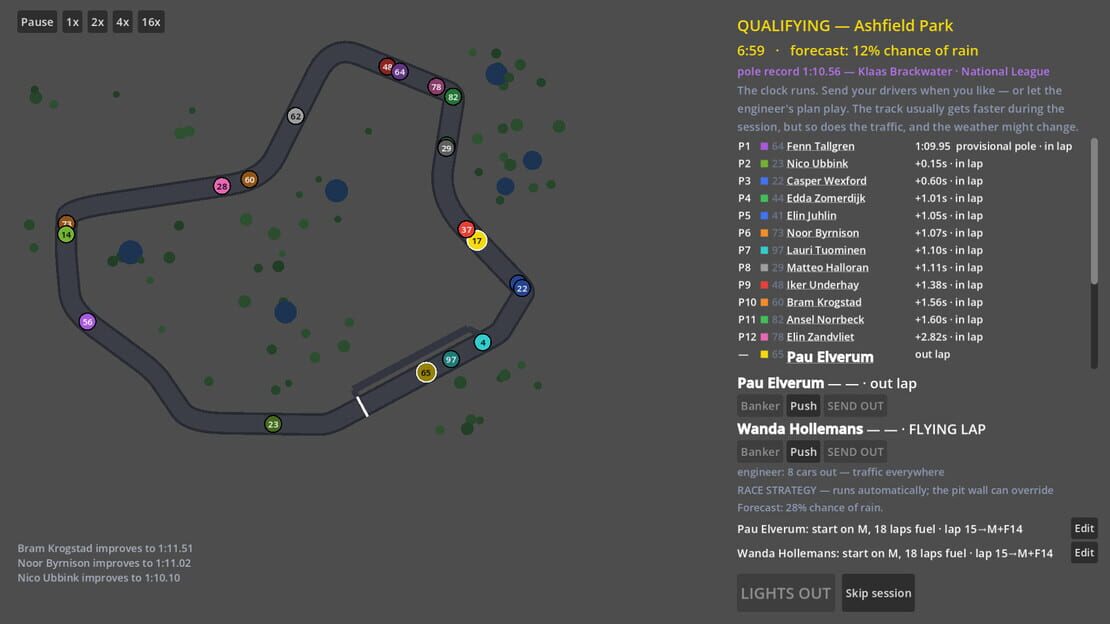Viewport: 1110px width, 624px height.
Task: Click Fenn Tallgren's purple team color square
Action: coord(764,147)
